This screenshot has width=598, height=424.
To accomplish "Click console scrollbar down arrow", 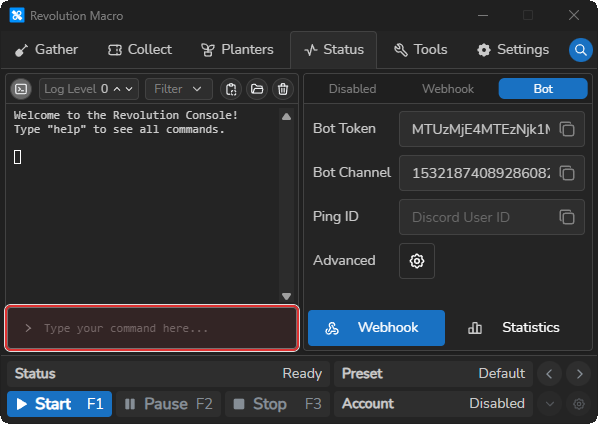I will (x=286, y=296).
